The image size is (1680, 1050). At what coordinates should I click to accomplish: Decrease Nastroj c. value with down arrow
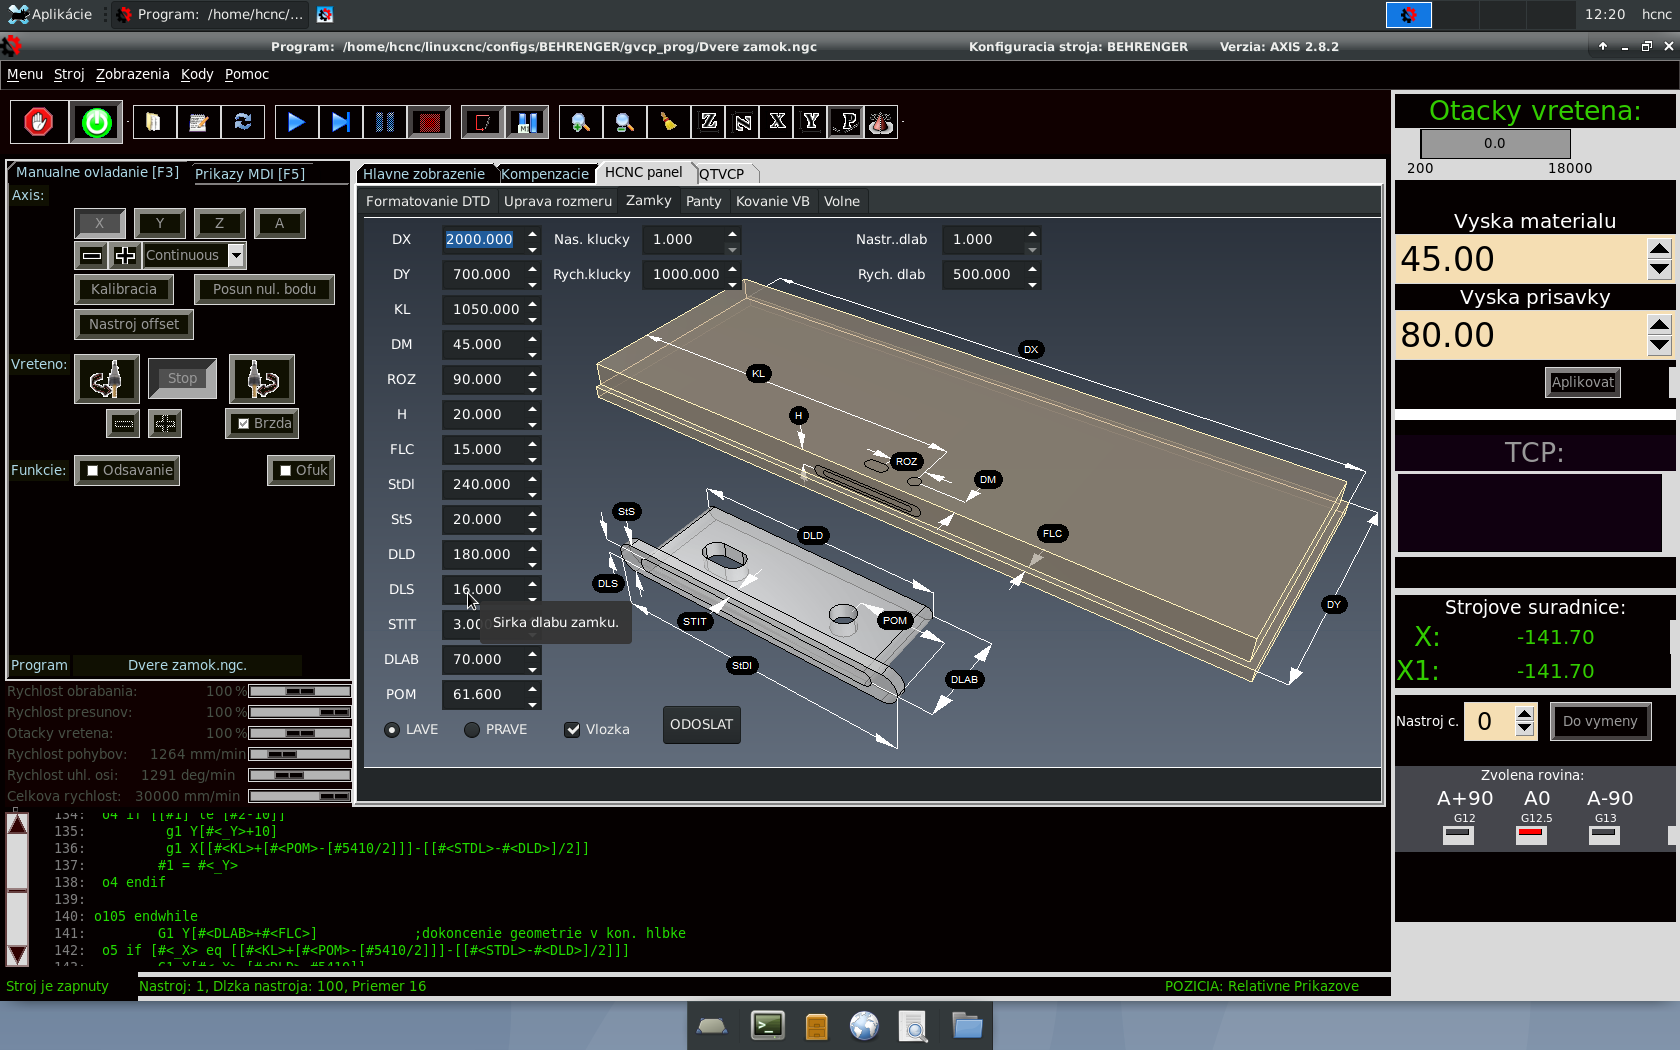(x=1524, y=729)
